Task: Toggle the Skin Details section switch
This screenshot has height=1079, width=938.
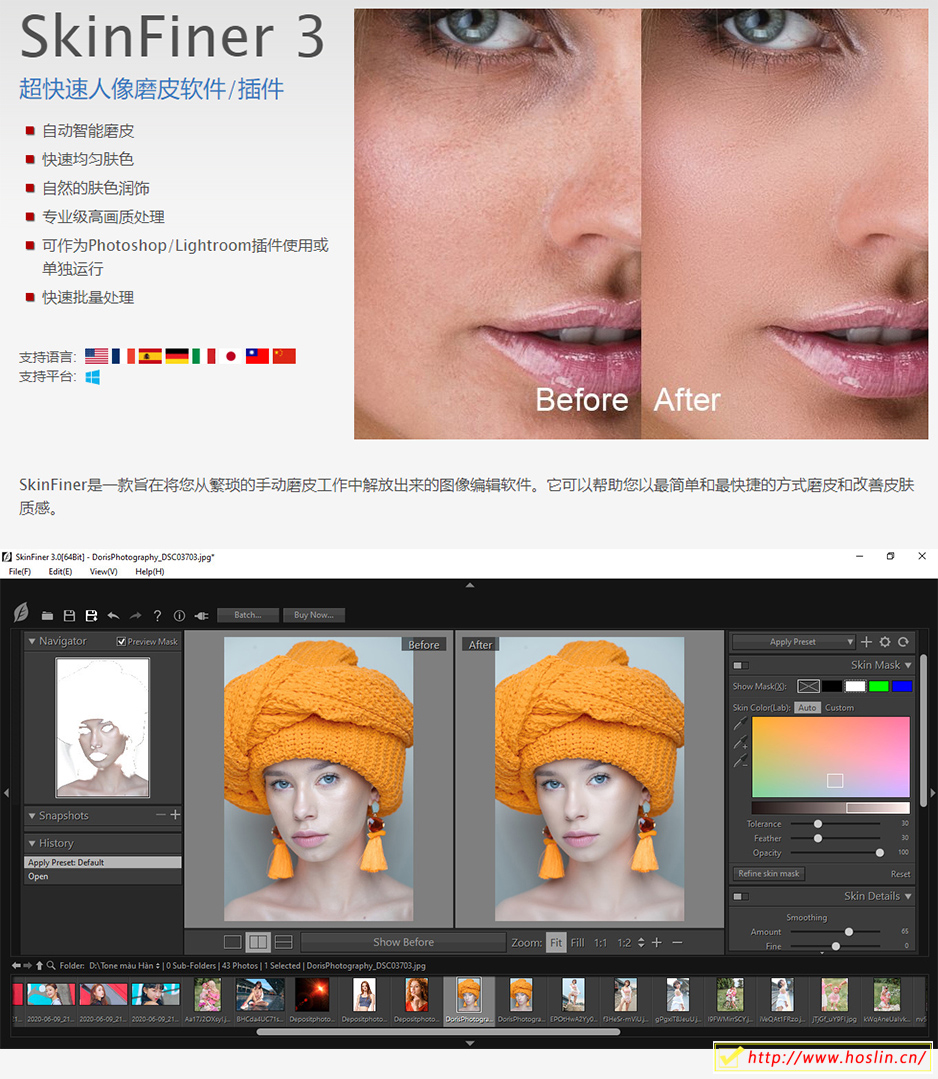Action: [741, 897]
